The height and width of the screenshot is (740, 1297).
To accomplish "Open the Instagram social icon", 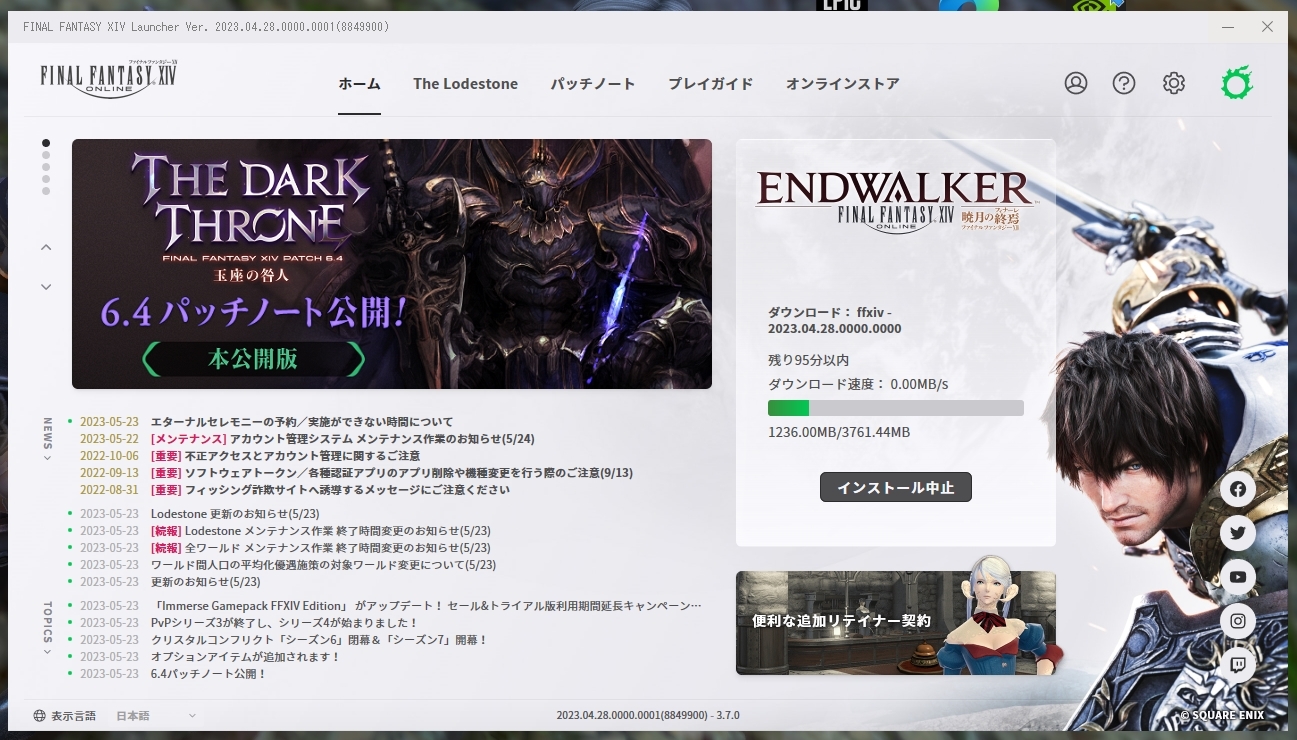I will (1238, 621).
